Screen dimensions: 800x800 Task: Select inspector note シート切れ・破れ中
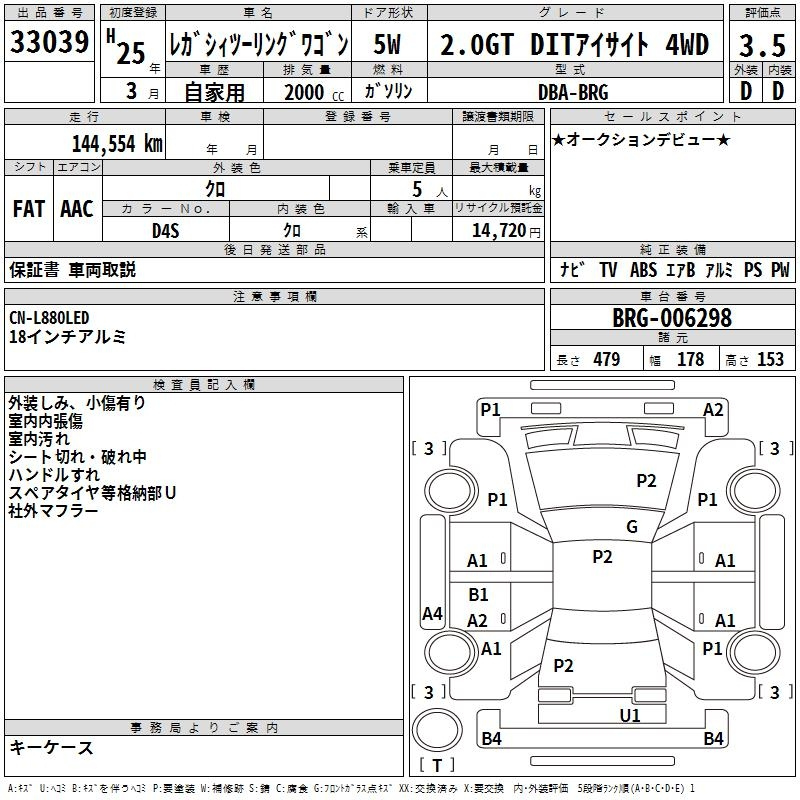coord(78,456)
